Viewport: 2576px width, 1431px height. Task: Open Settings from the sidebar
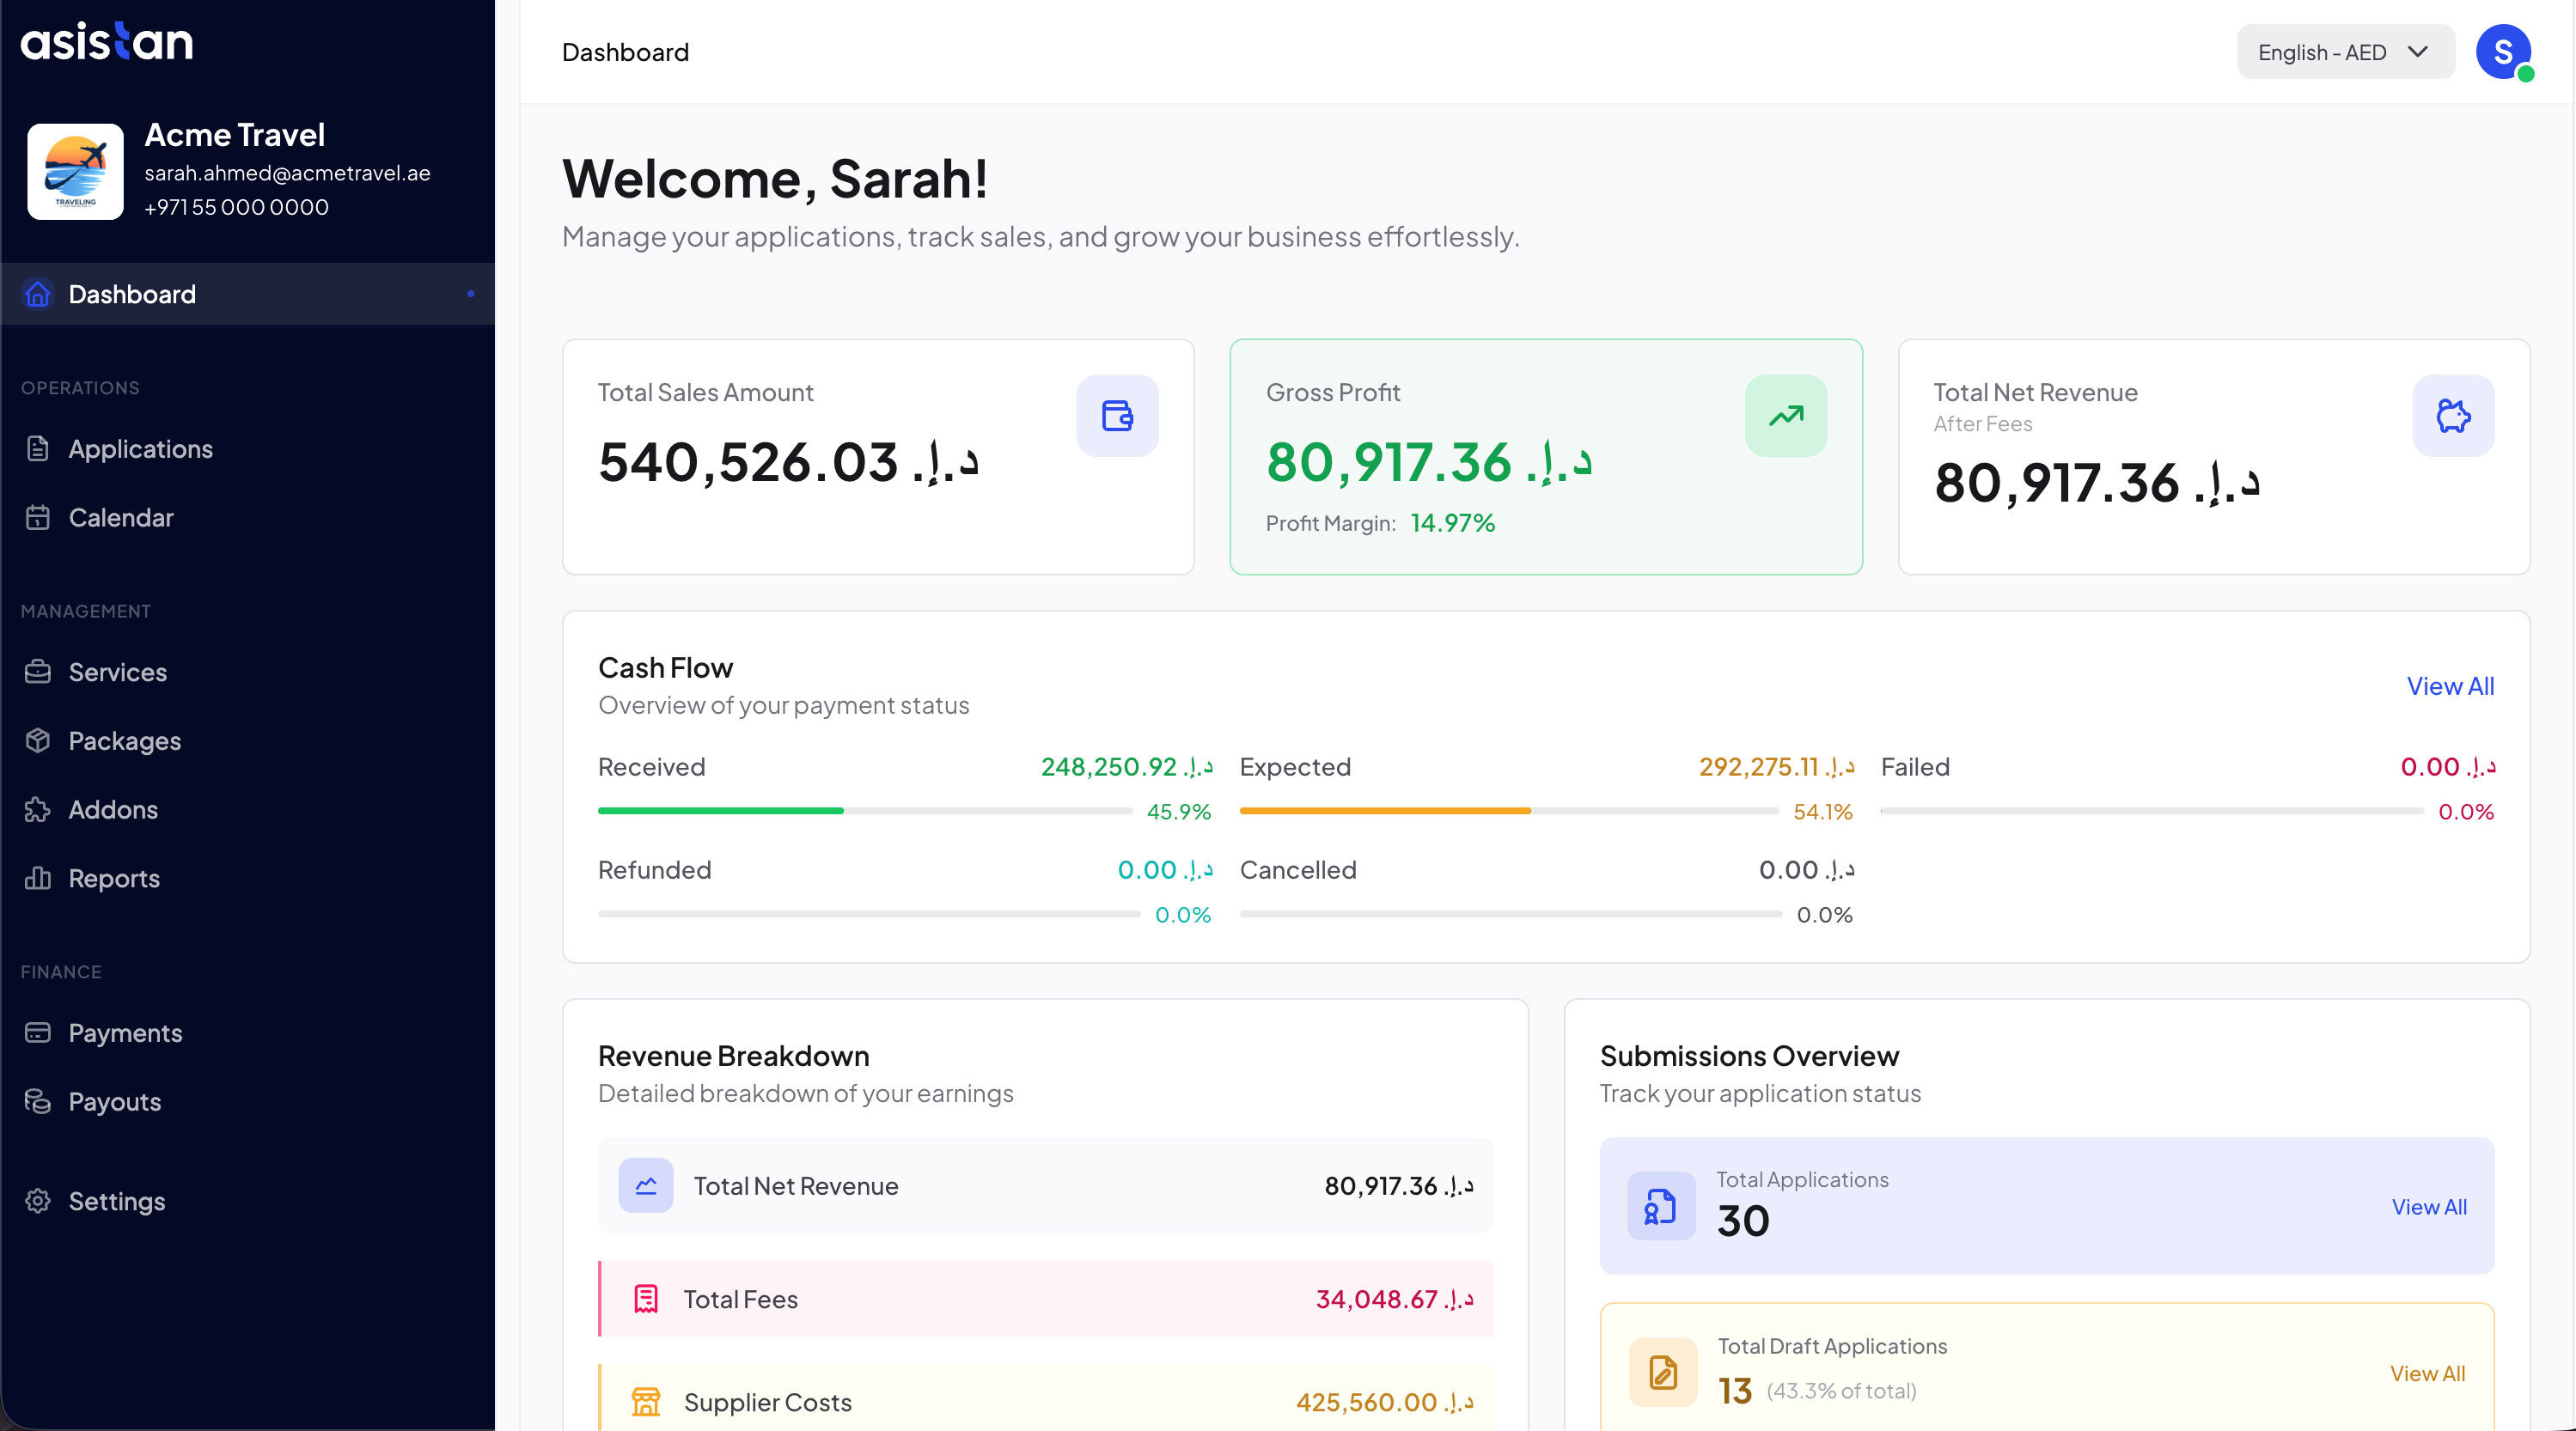click(116, 1201)
